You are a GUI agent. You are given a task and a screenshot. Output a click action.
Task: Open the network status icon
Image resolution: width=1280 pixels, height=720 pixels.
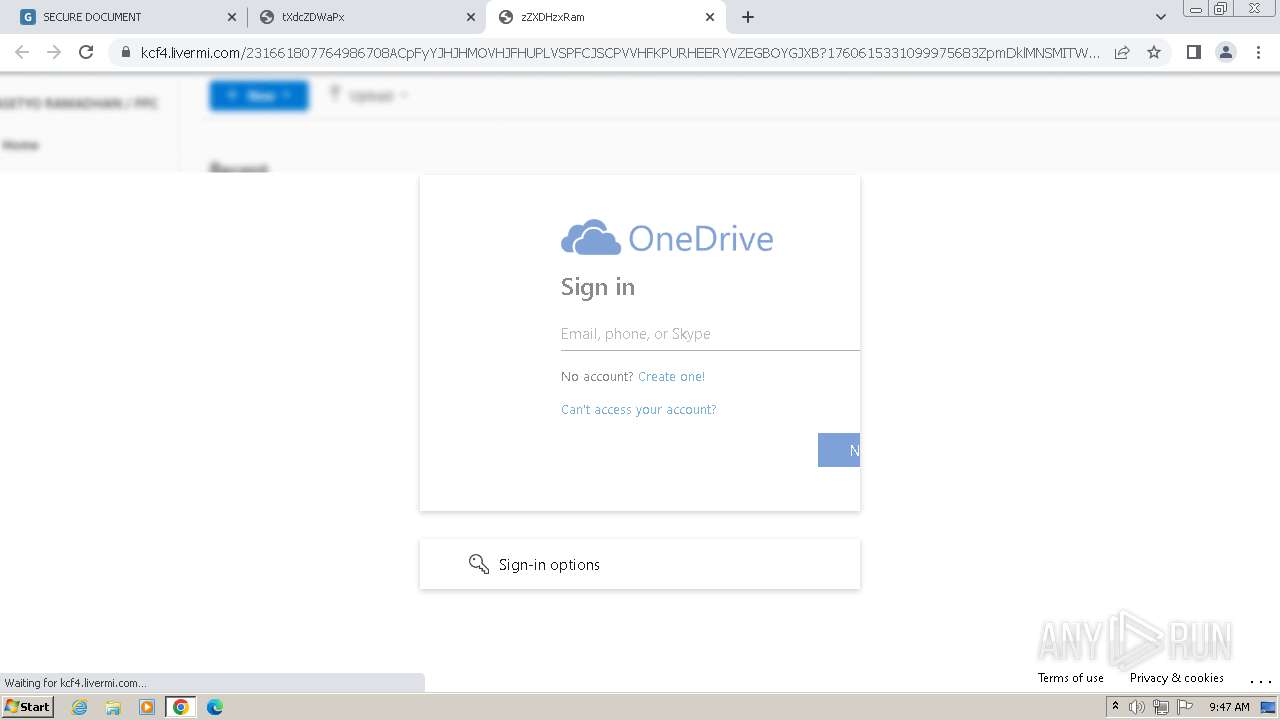tap(1160, 707)
